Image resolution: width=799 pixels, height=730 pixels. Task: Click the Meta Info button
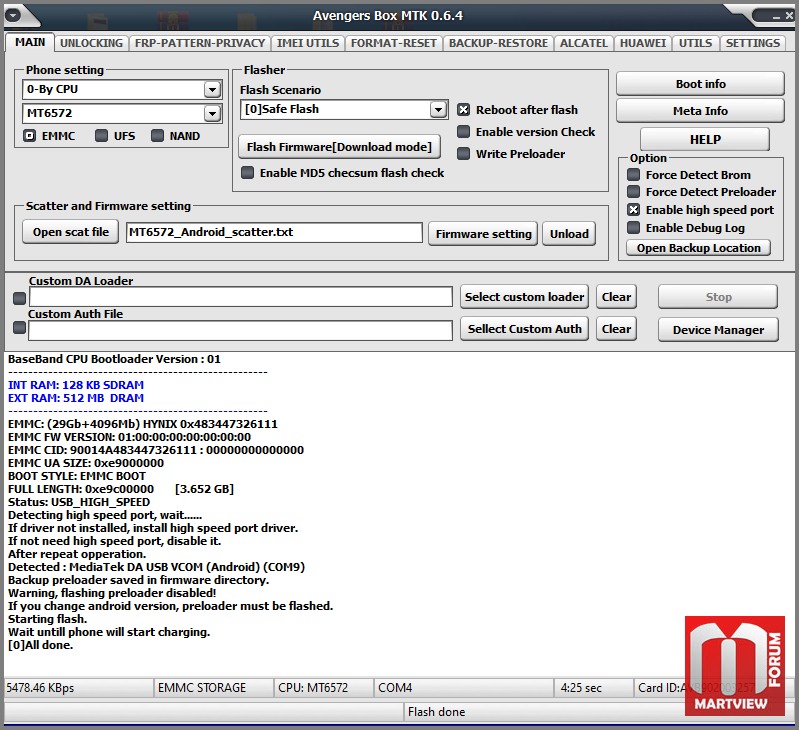[700, 111]
